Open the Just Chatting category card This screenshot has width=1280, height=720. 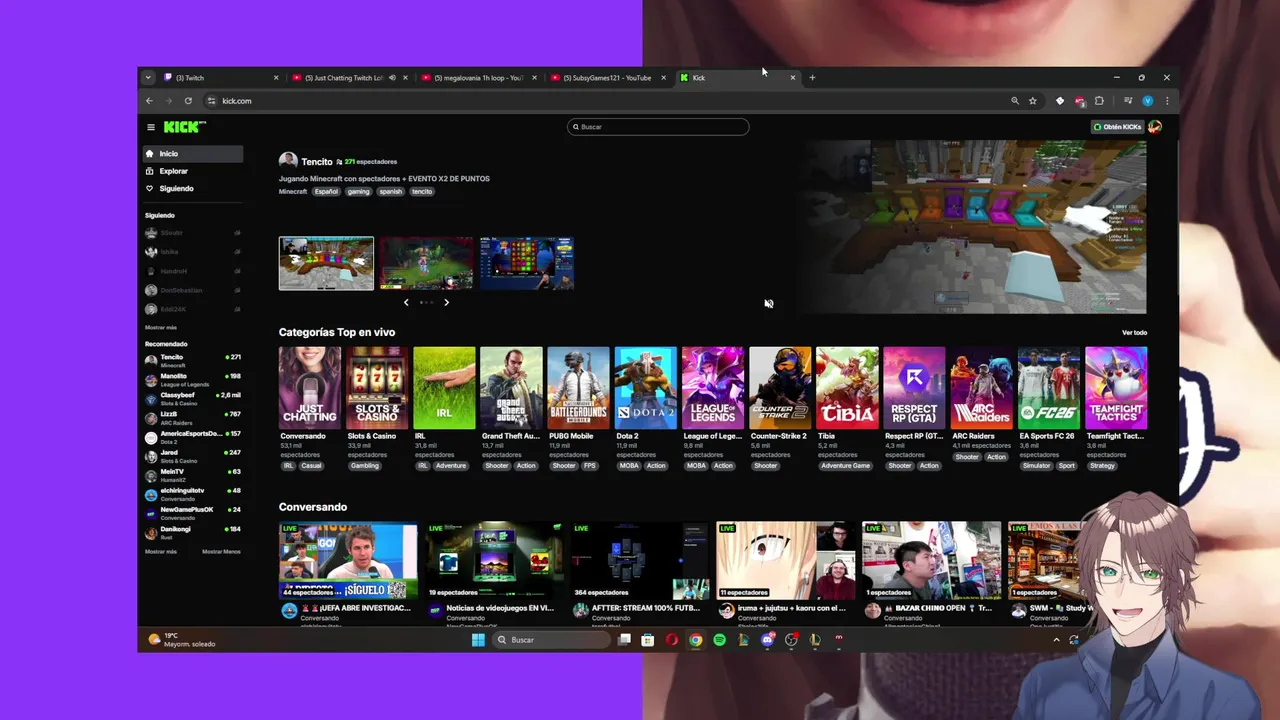[x=310, y=388]
